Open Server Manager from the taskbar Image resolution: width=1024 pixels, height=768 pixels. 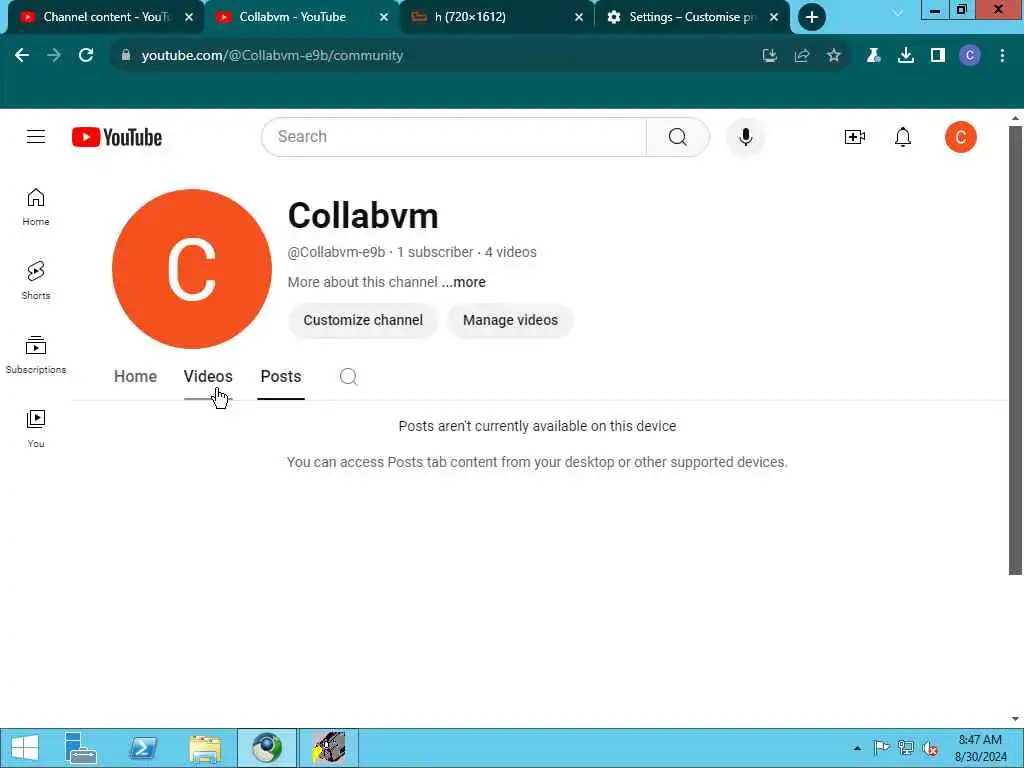pyautogui.click(x=81, y=748)
